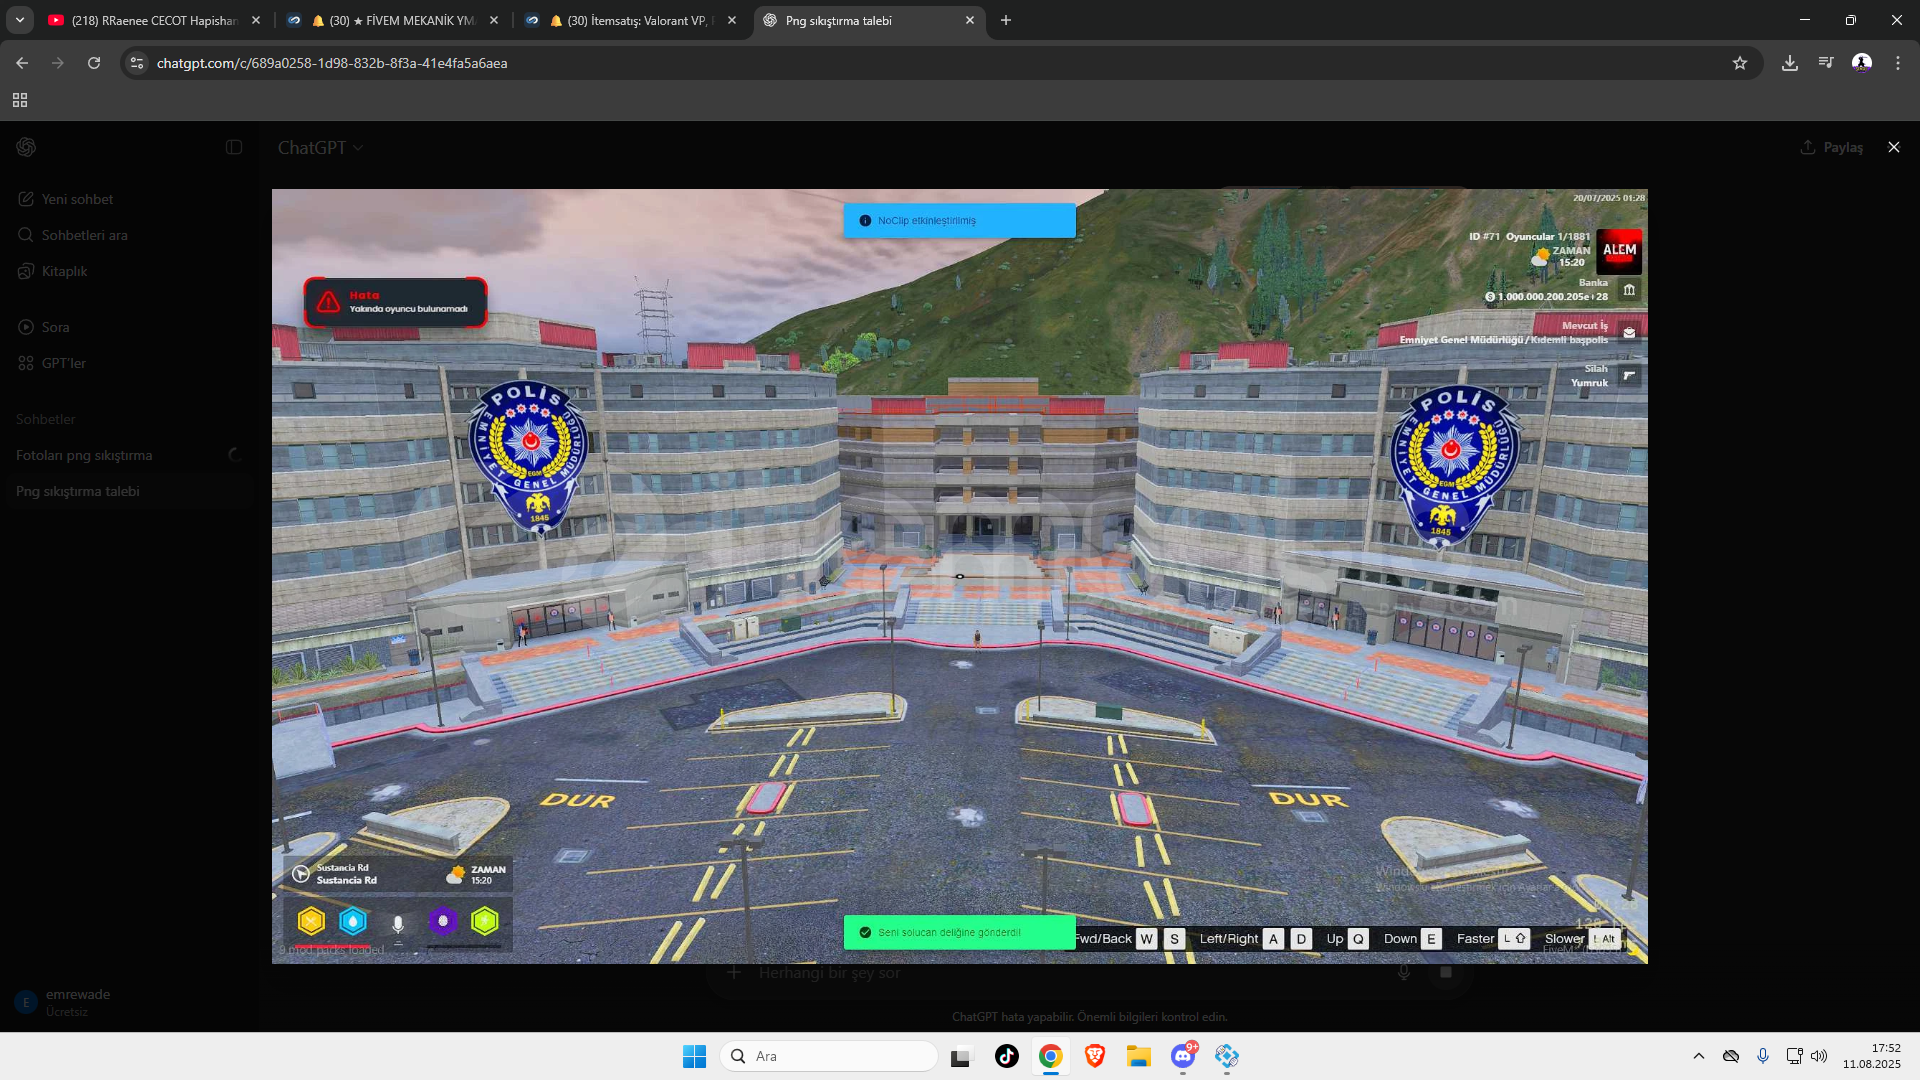This screenshot has width=1920, height=1080.
Task: Open the Kitaplık library
Action: click(x=130, y=271)
